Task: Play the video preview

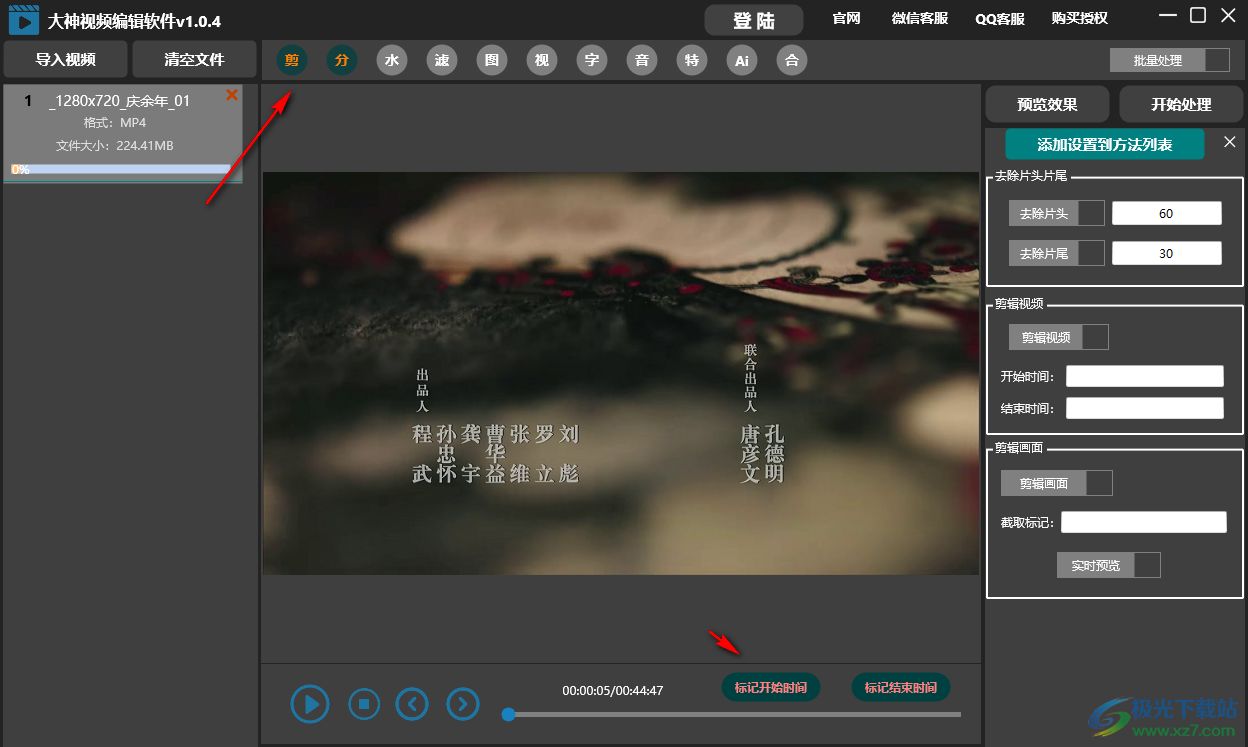Action: tap(311, 704)
